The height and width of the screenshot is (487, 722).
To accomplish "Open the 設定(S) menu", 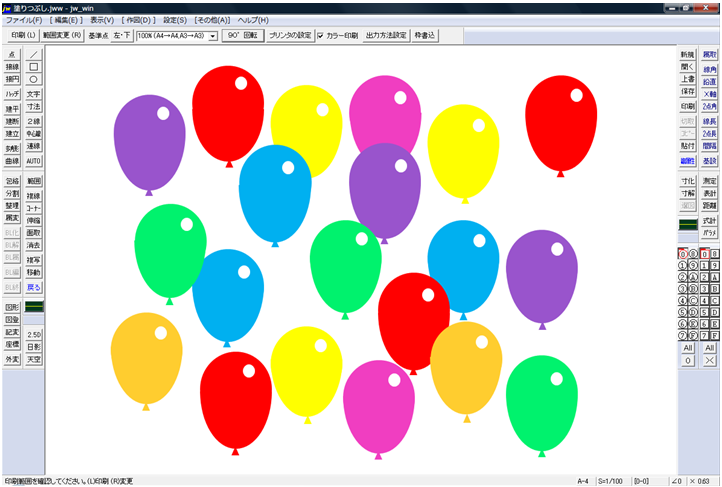I will point(175,20).
